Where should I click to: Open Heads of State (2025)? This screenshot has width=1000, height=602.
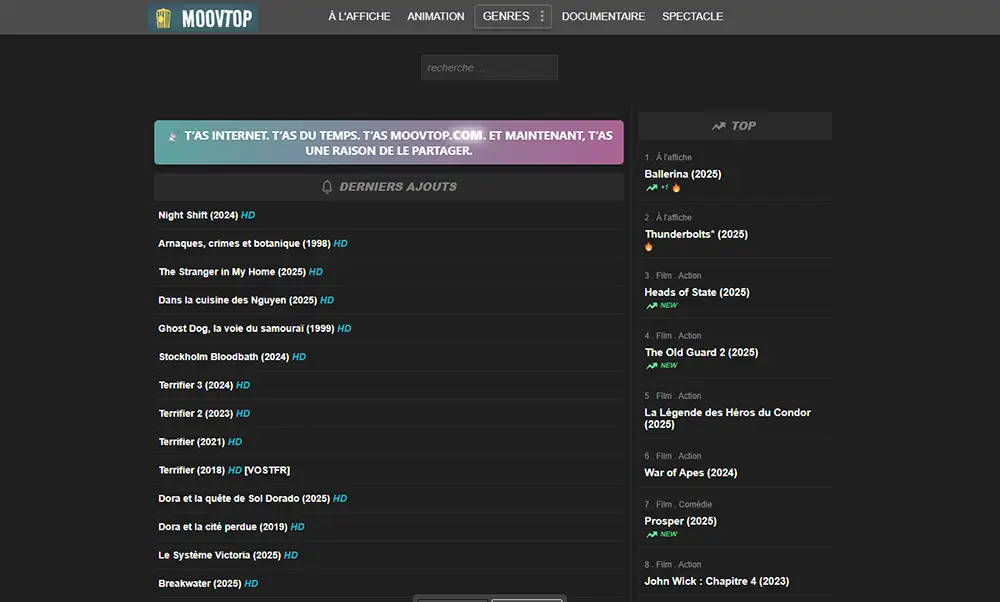coord(696,292)
